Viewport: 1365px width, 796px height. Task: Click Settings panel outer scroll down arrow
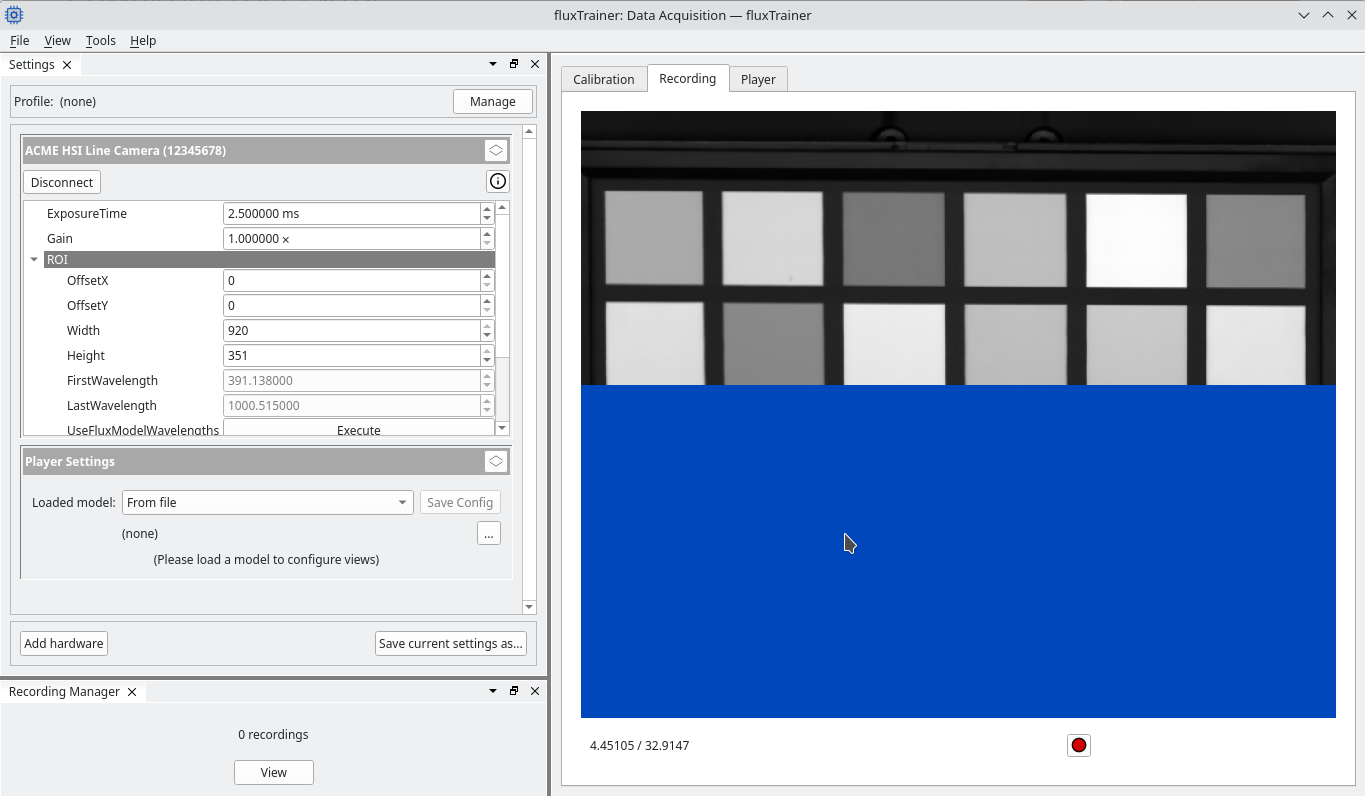click(529, 607)
